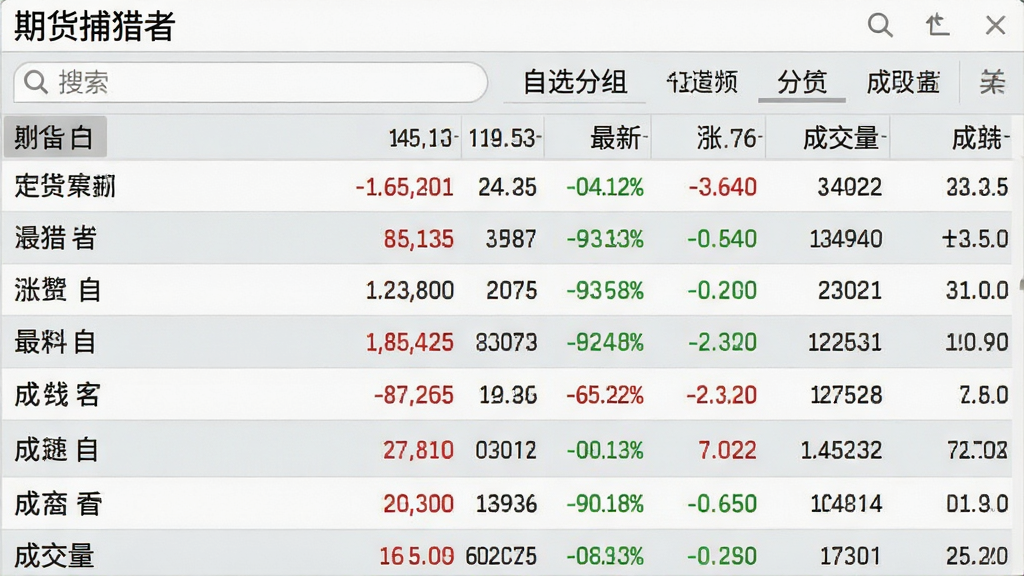1024x576 pixels.
Task: Close the 期货捕猎者 window
Action: tap(995, 25)
